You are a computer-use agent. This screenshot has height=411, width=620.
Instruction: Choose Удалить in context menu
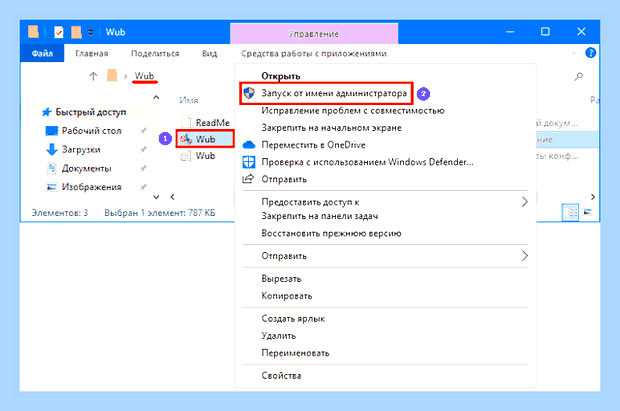pyautogui.click(x=386, y=336)
